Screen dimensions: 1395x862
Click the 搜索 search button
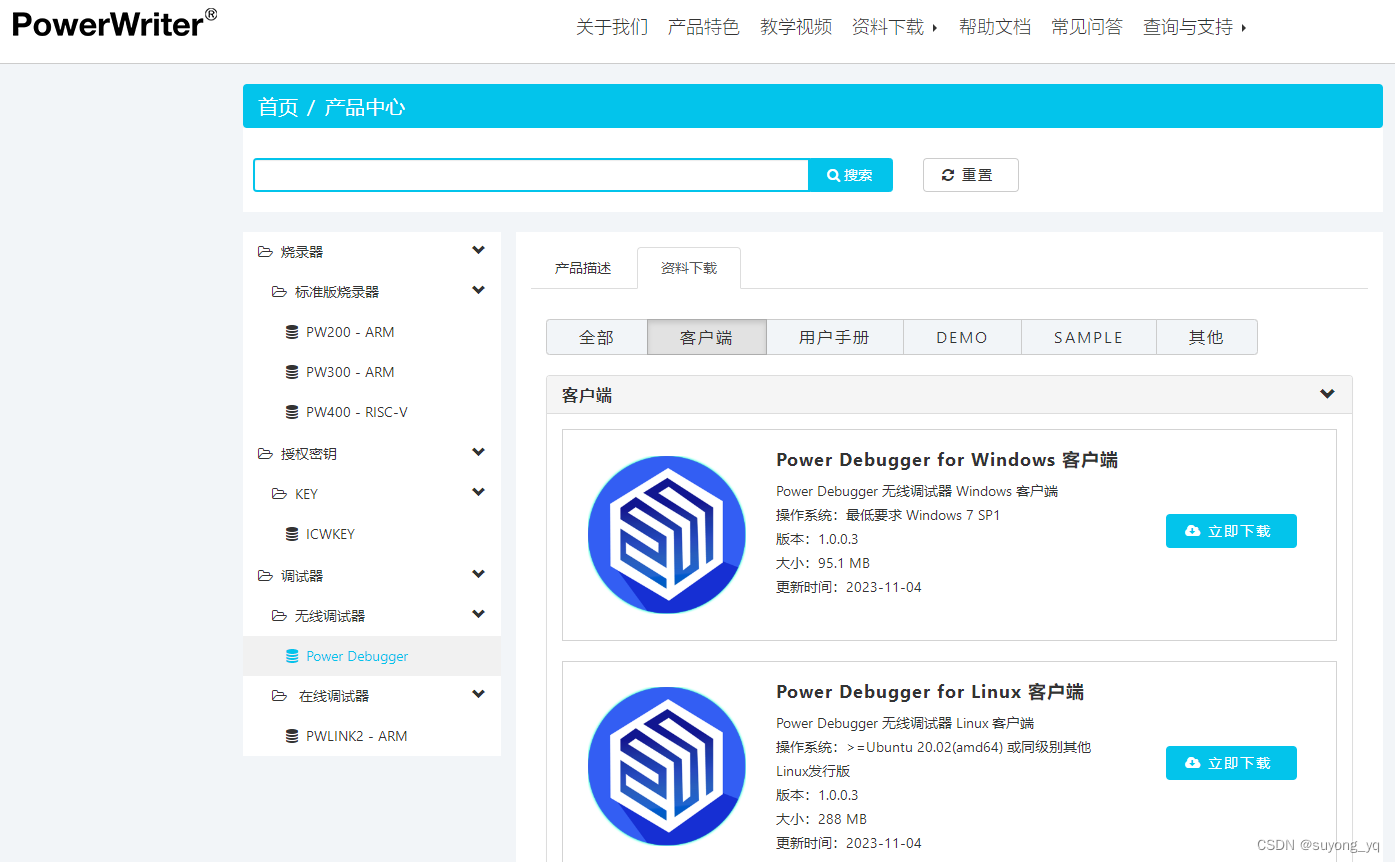(850, 175)
